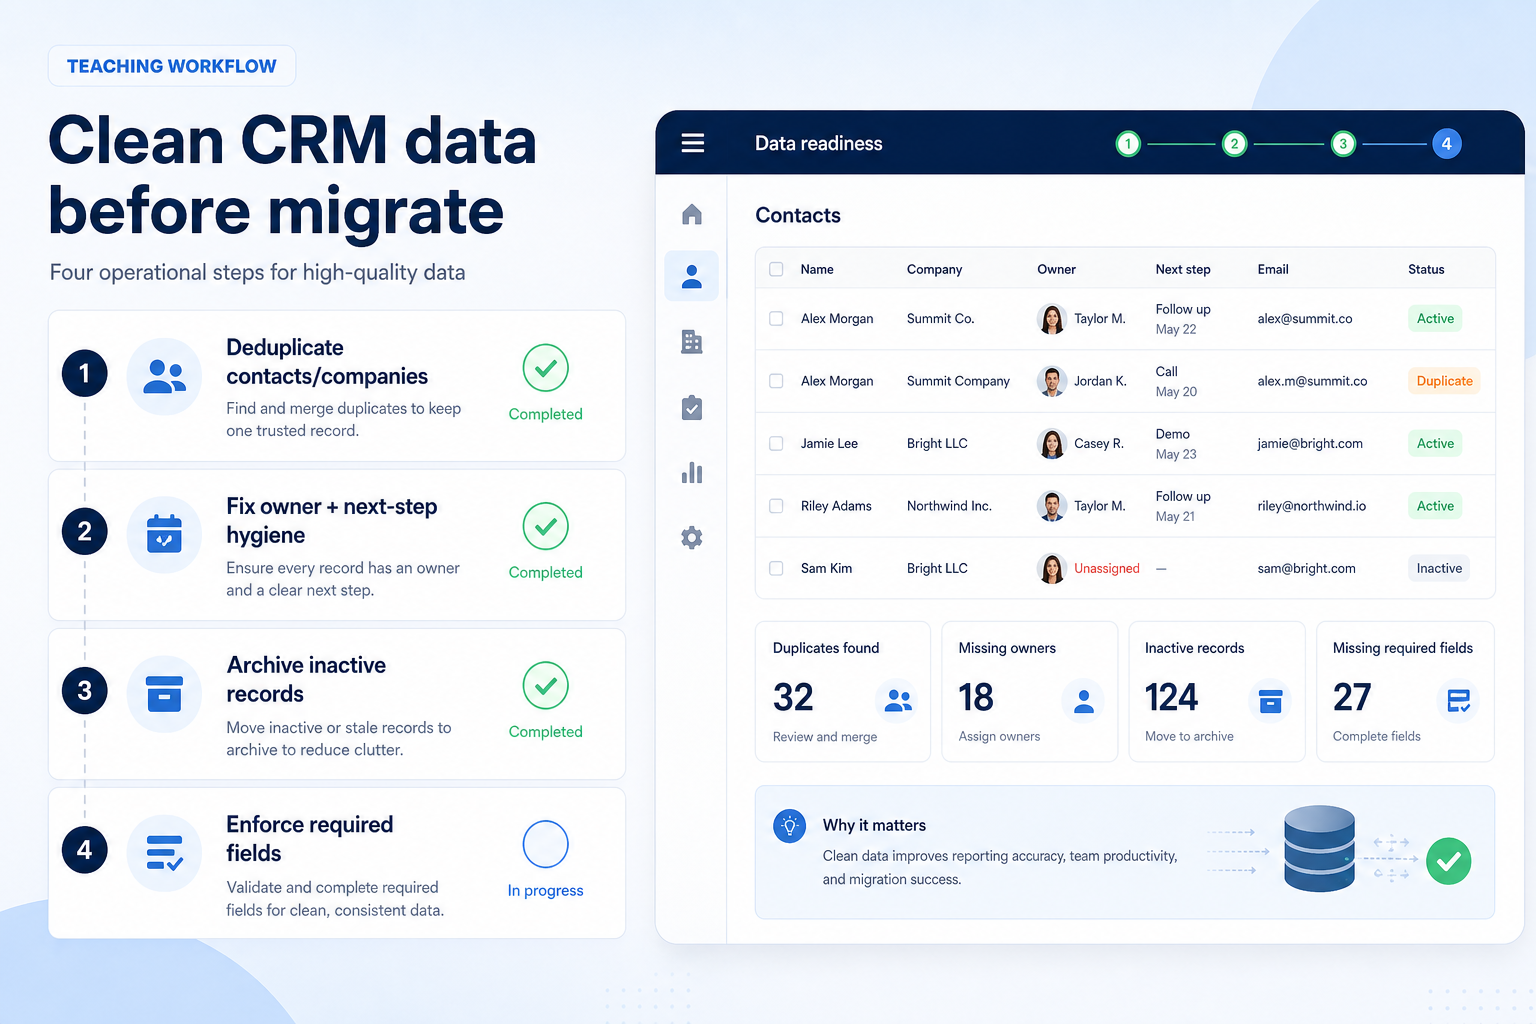Open the Companies building icon in sidebar
Screen dimensions: 1536x1024
[x=691, y=341]
